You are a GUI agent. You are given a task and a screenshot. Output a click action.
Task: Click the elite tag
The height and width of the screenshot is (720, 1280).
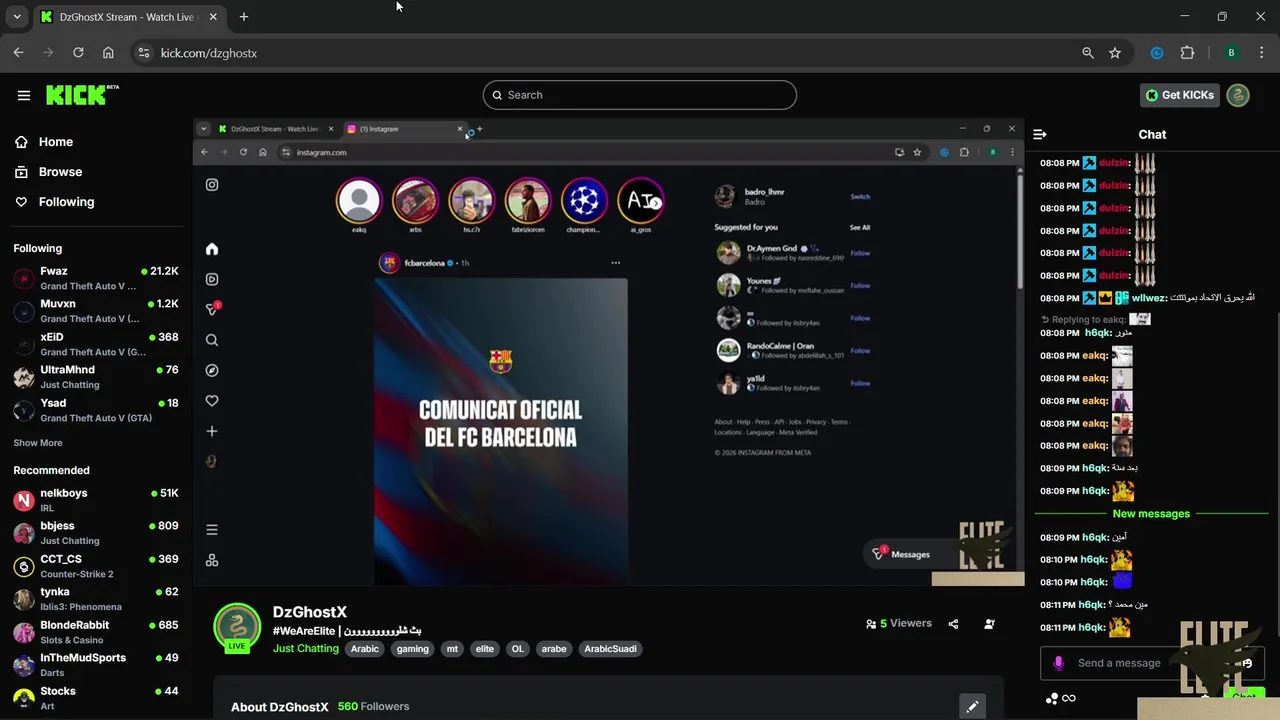[485, 649]
